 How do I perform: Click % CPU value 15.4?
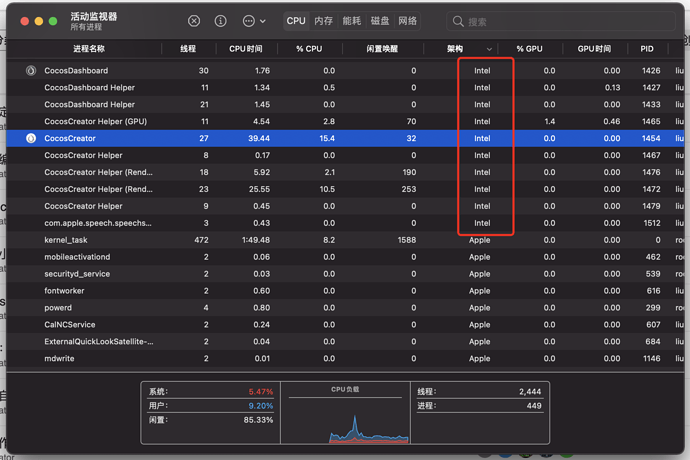coord(327,138)
